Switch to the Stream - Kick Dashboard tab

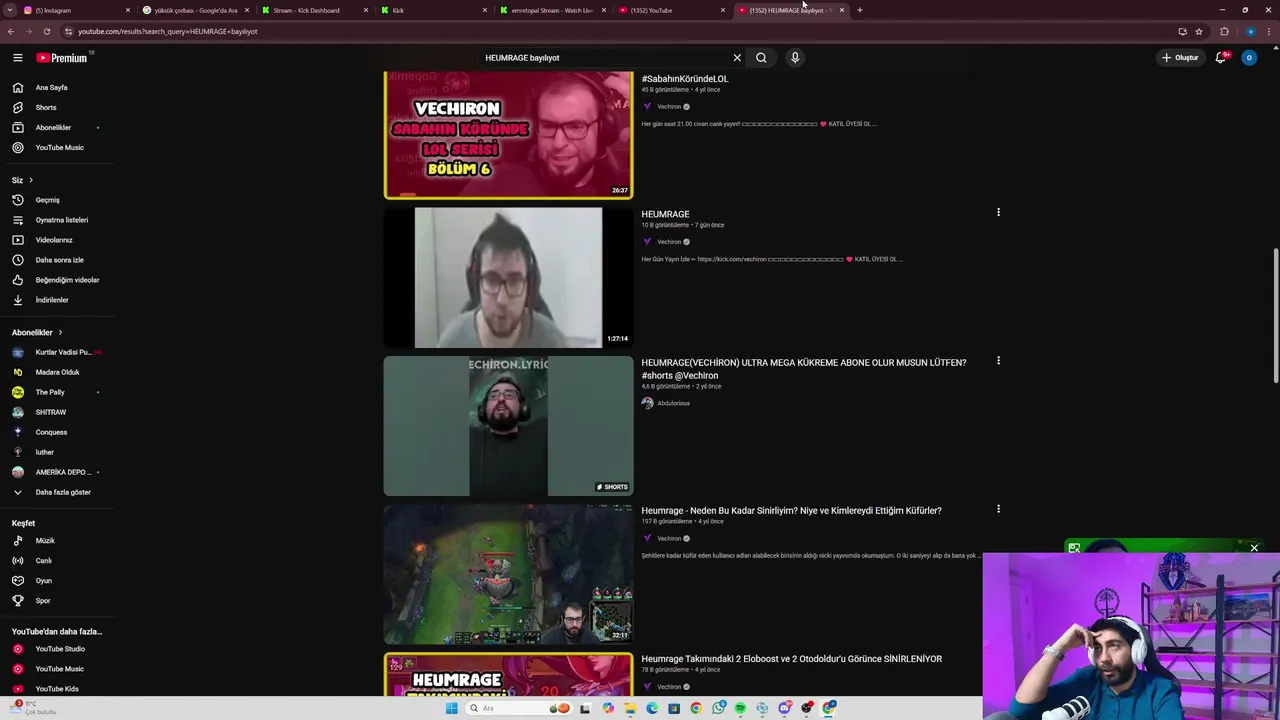point(314,10)
